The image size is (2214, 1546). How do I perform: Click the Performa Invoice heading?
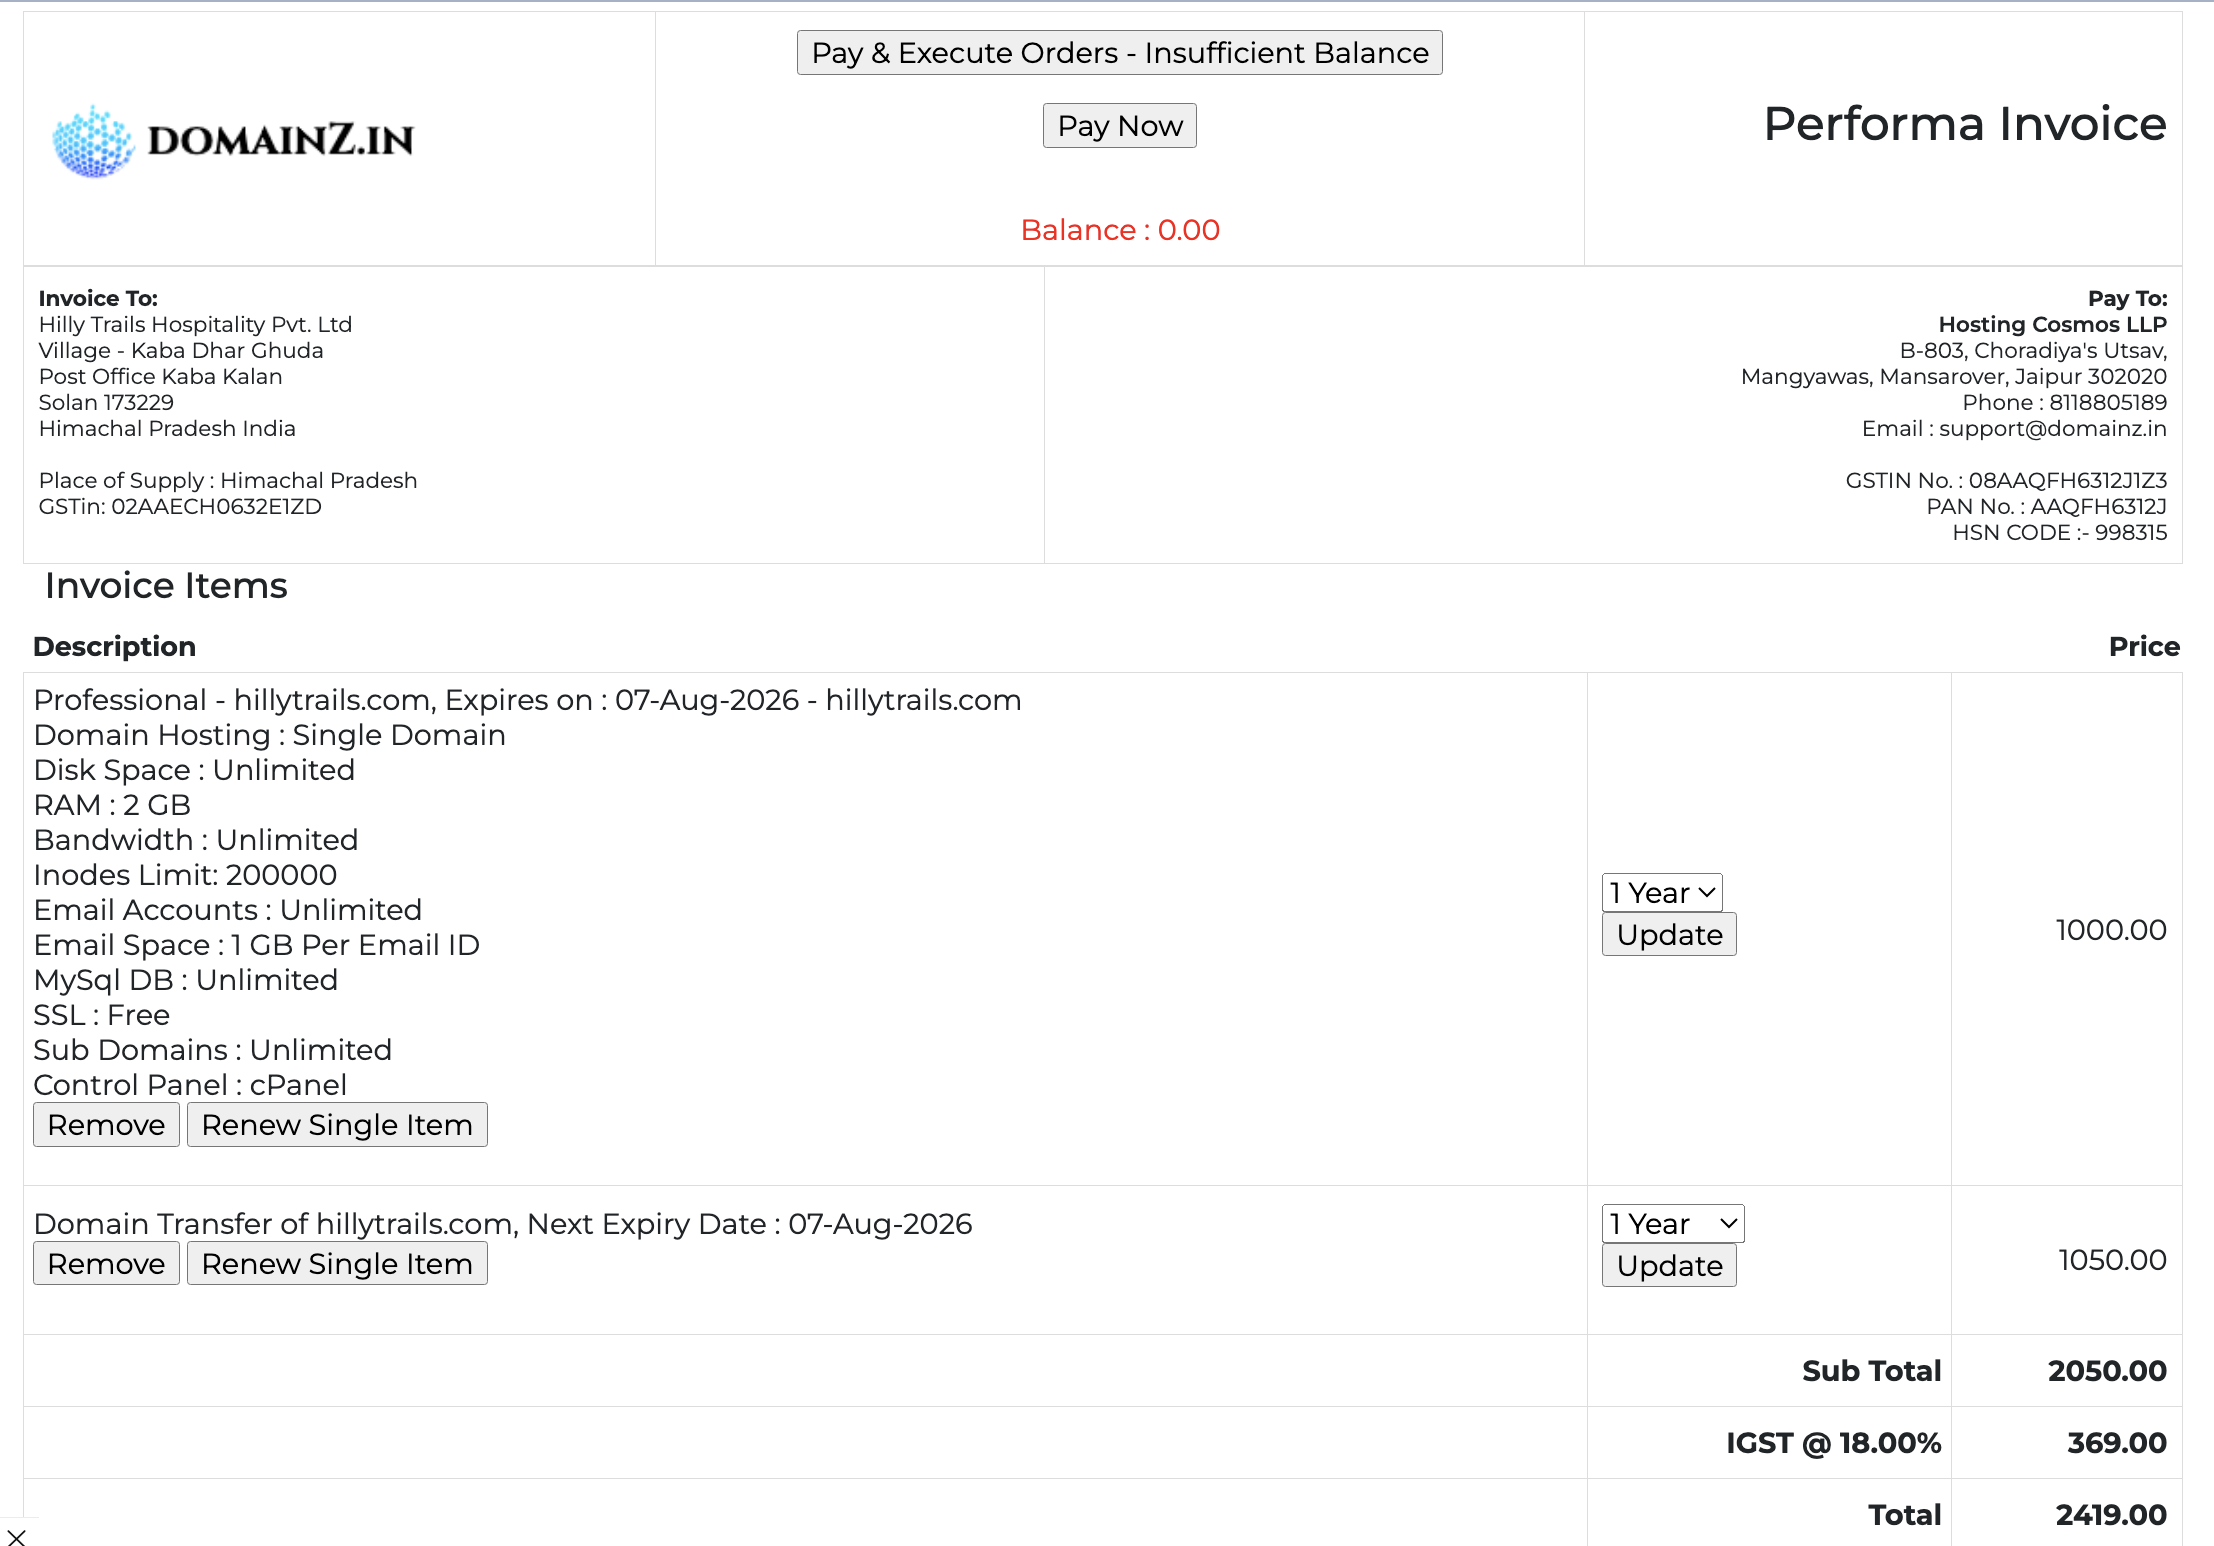click(1964, 125)
